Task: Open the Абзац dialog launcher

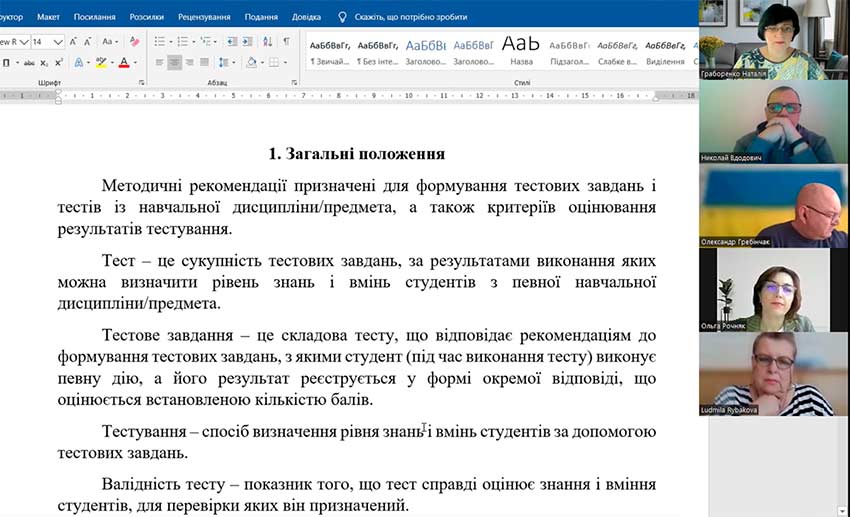Action: [x=291, y=82]
